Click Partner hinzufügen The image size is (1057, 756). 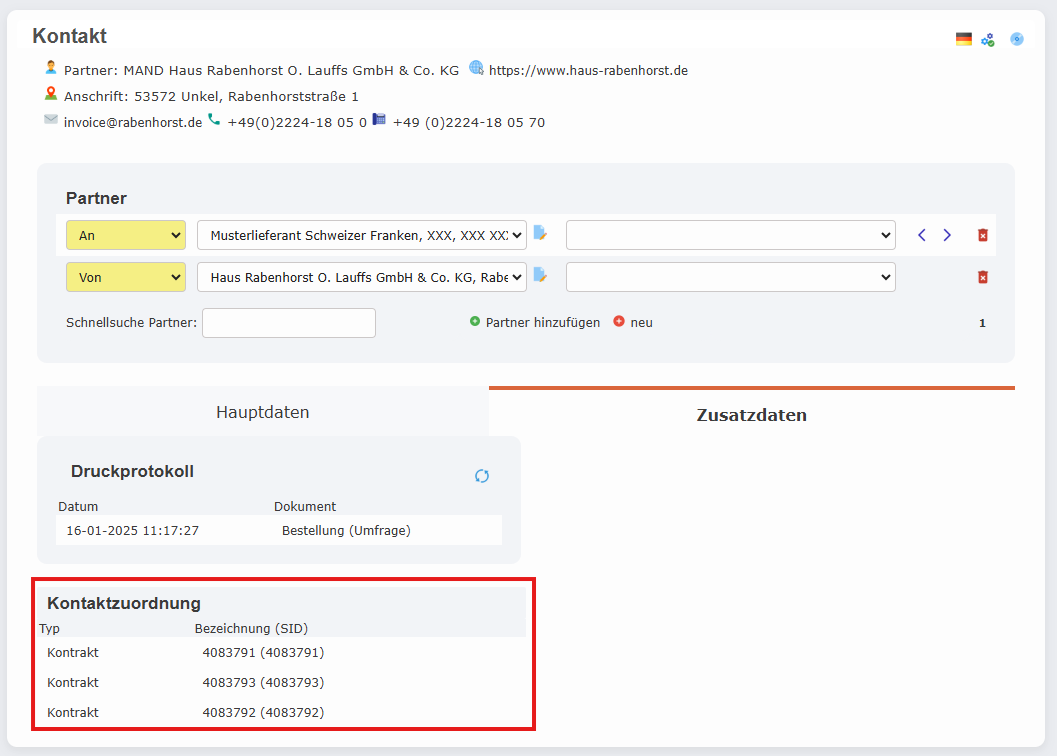(542, 322)
